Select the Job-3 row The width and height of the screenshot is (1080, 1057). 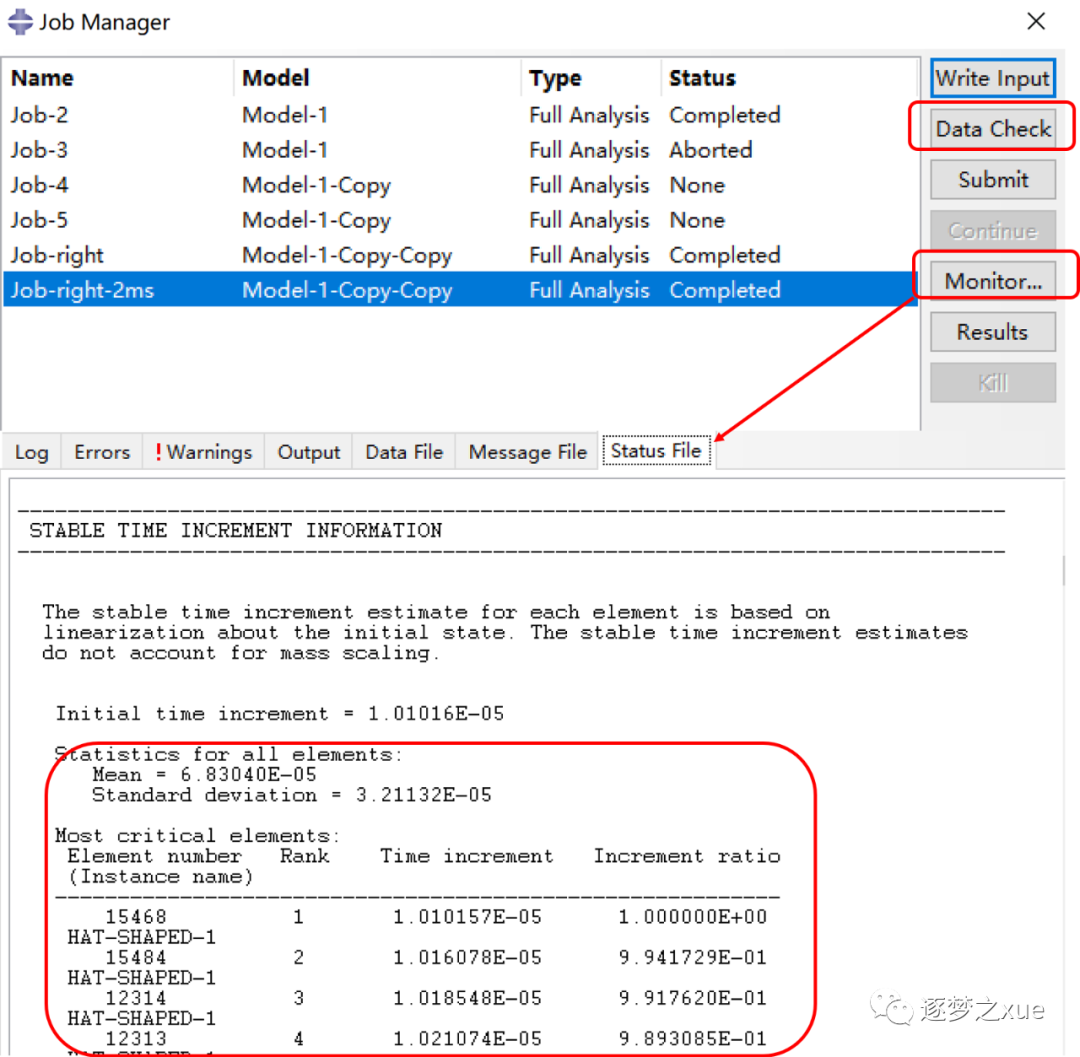pyautogui.click(x=460, y=150)
